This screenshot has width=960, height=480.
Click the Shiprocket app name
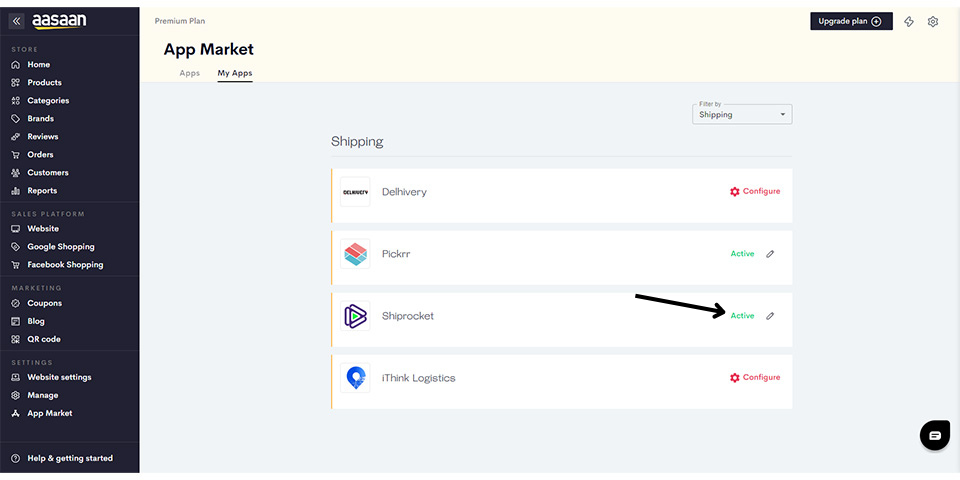tap(408, 316)
